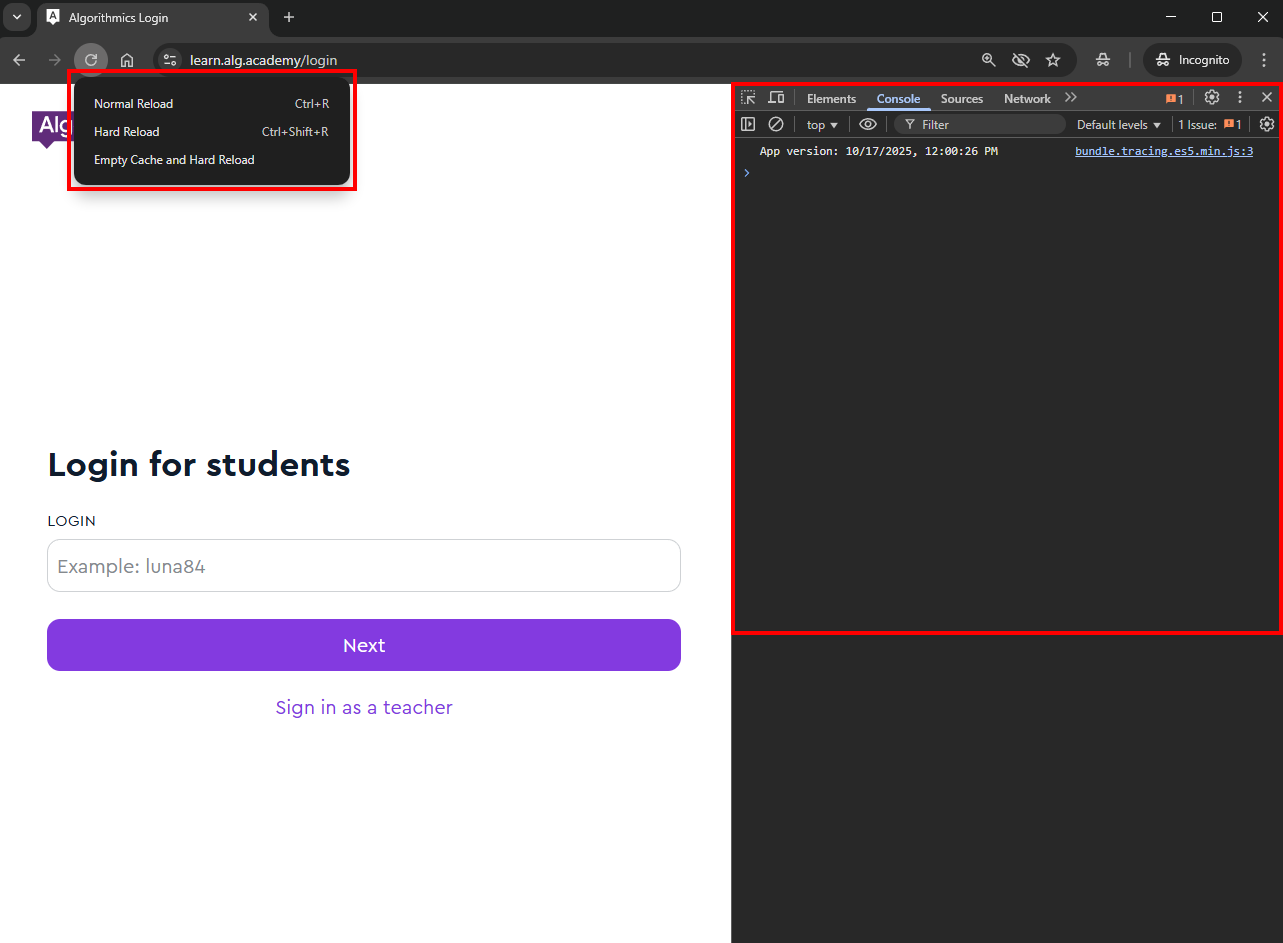The width and height of the screenshot is (1283, 943).
Task: Click the Sign in as a teacher link
Action: [364, 708]
